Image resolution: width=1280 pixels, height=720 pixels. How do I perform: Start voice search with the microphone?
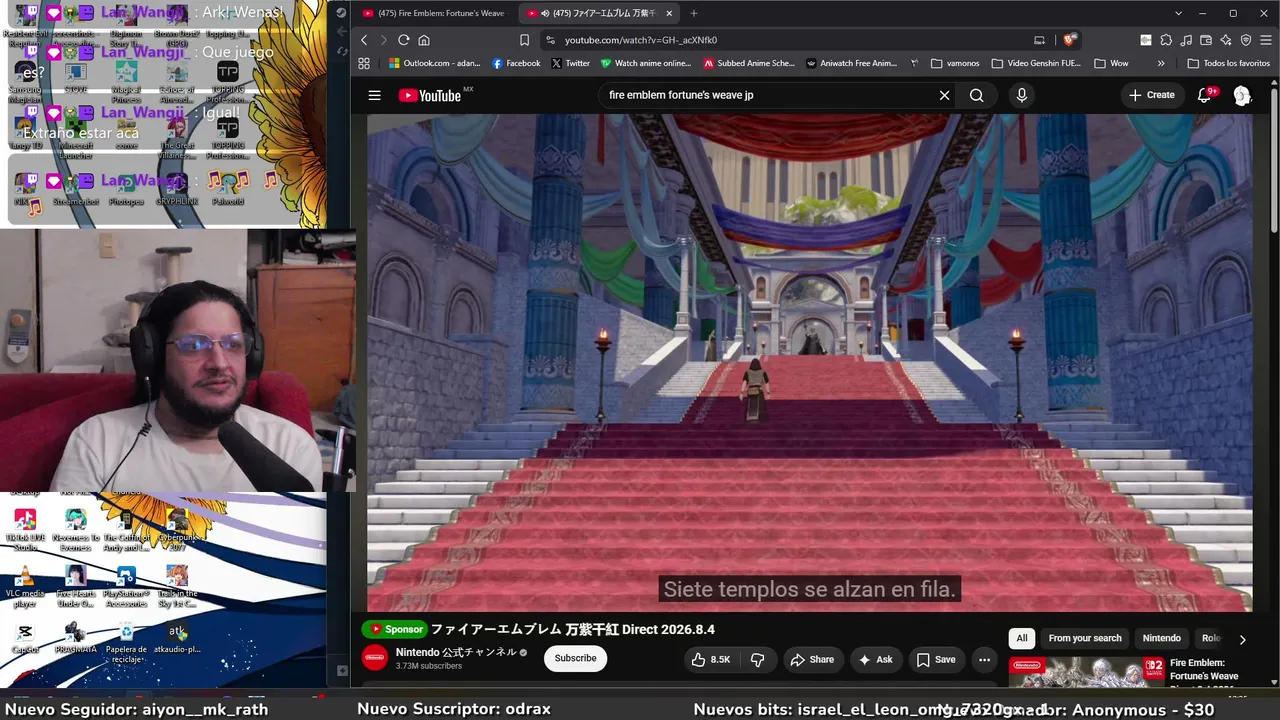1021,95
